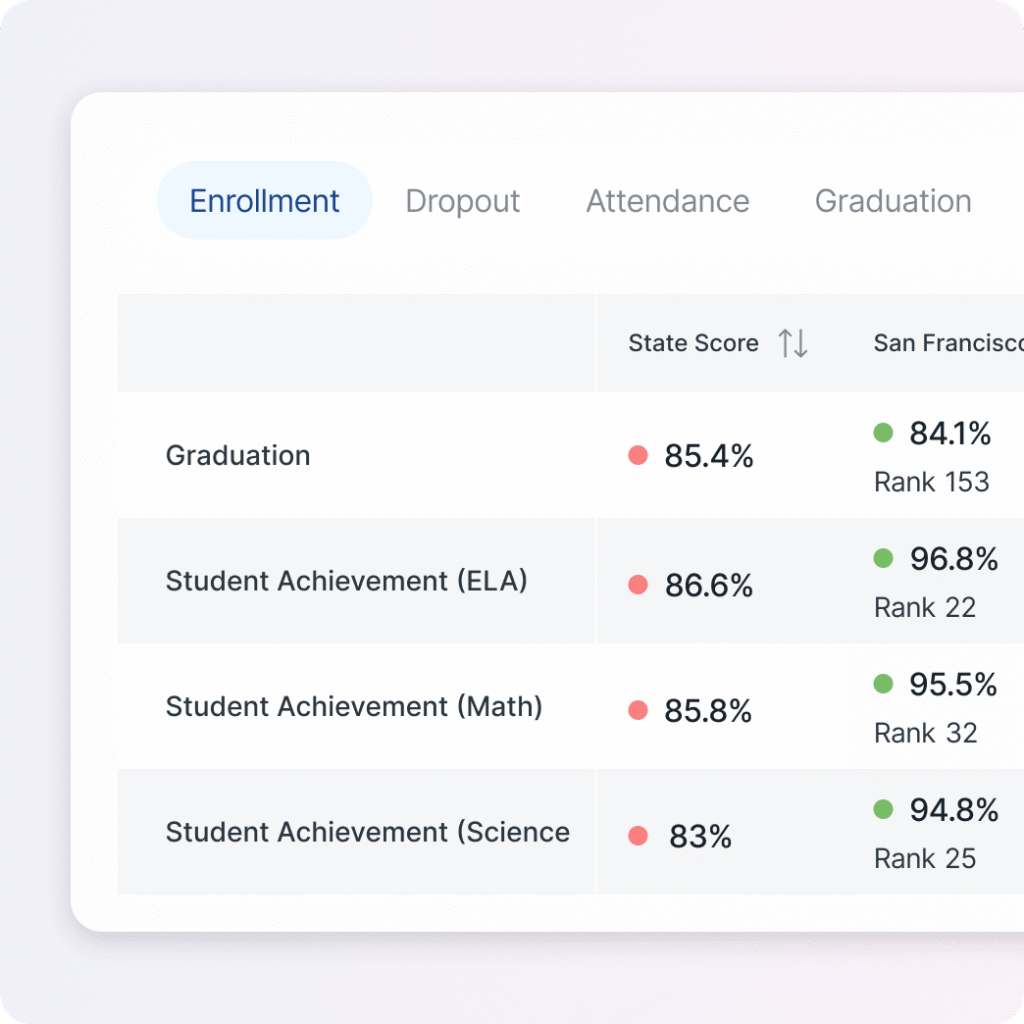Click red dot next to 83% score

click(x=638, y=836)
